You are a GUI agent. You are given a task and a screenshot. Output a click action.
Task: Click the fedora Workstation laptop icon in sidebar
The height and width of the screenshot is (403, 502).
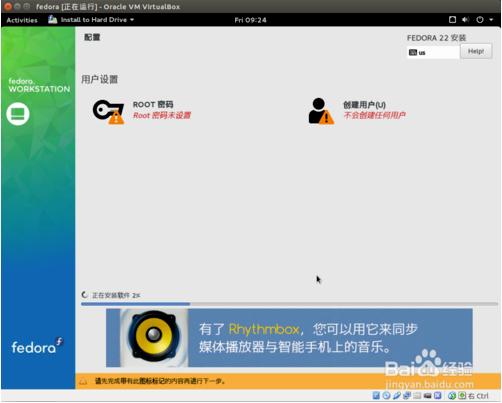(18, 114)
